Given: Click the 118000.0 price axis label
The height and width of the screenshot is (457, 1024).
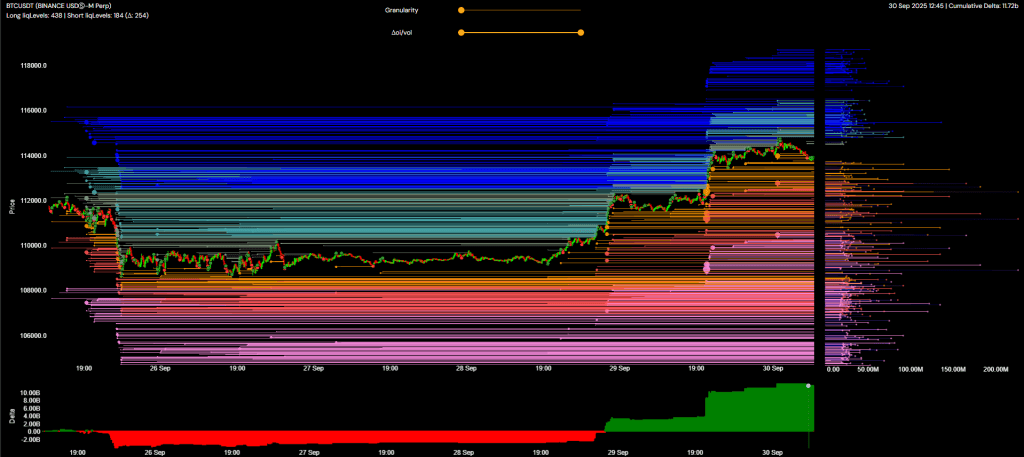Looking at the screenshot, I should (33, 66).
